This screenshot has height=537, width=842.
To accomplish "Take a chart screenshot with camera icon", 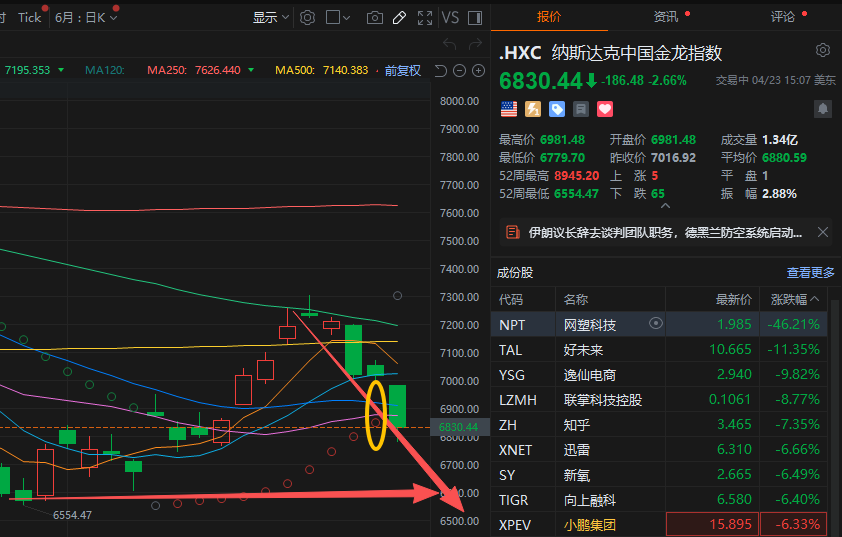I will tap(375, 18).
